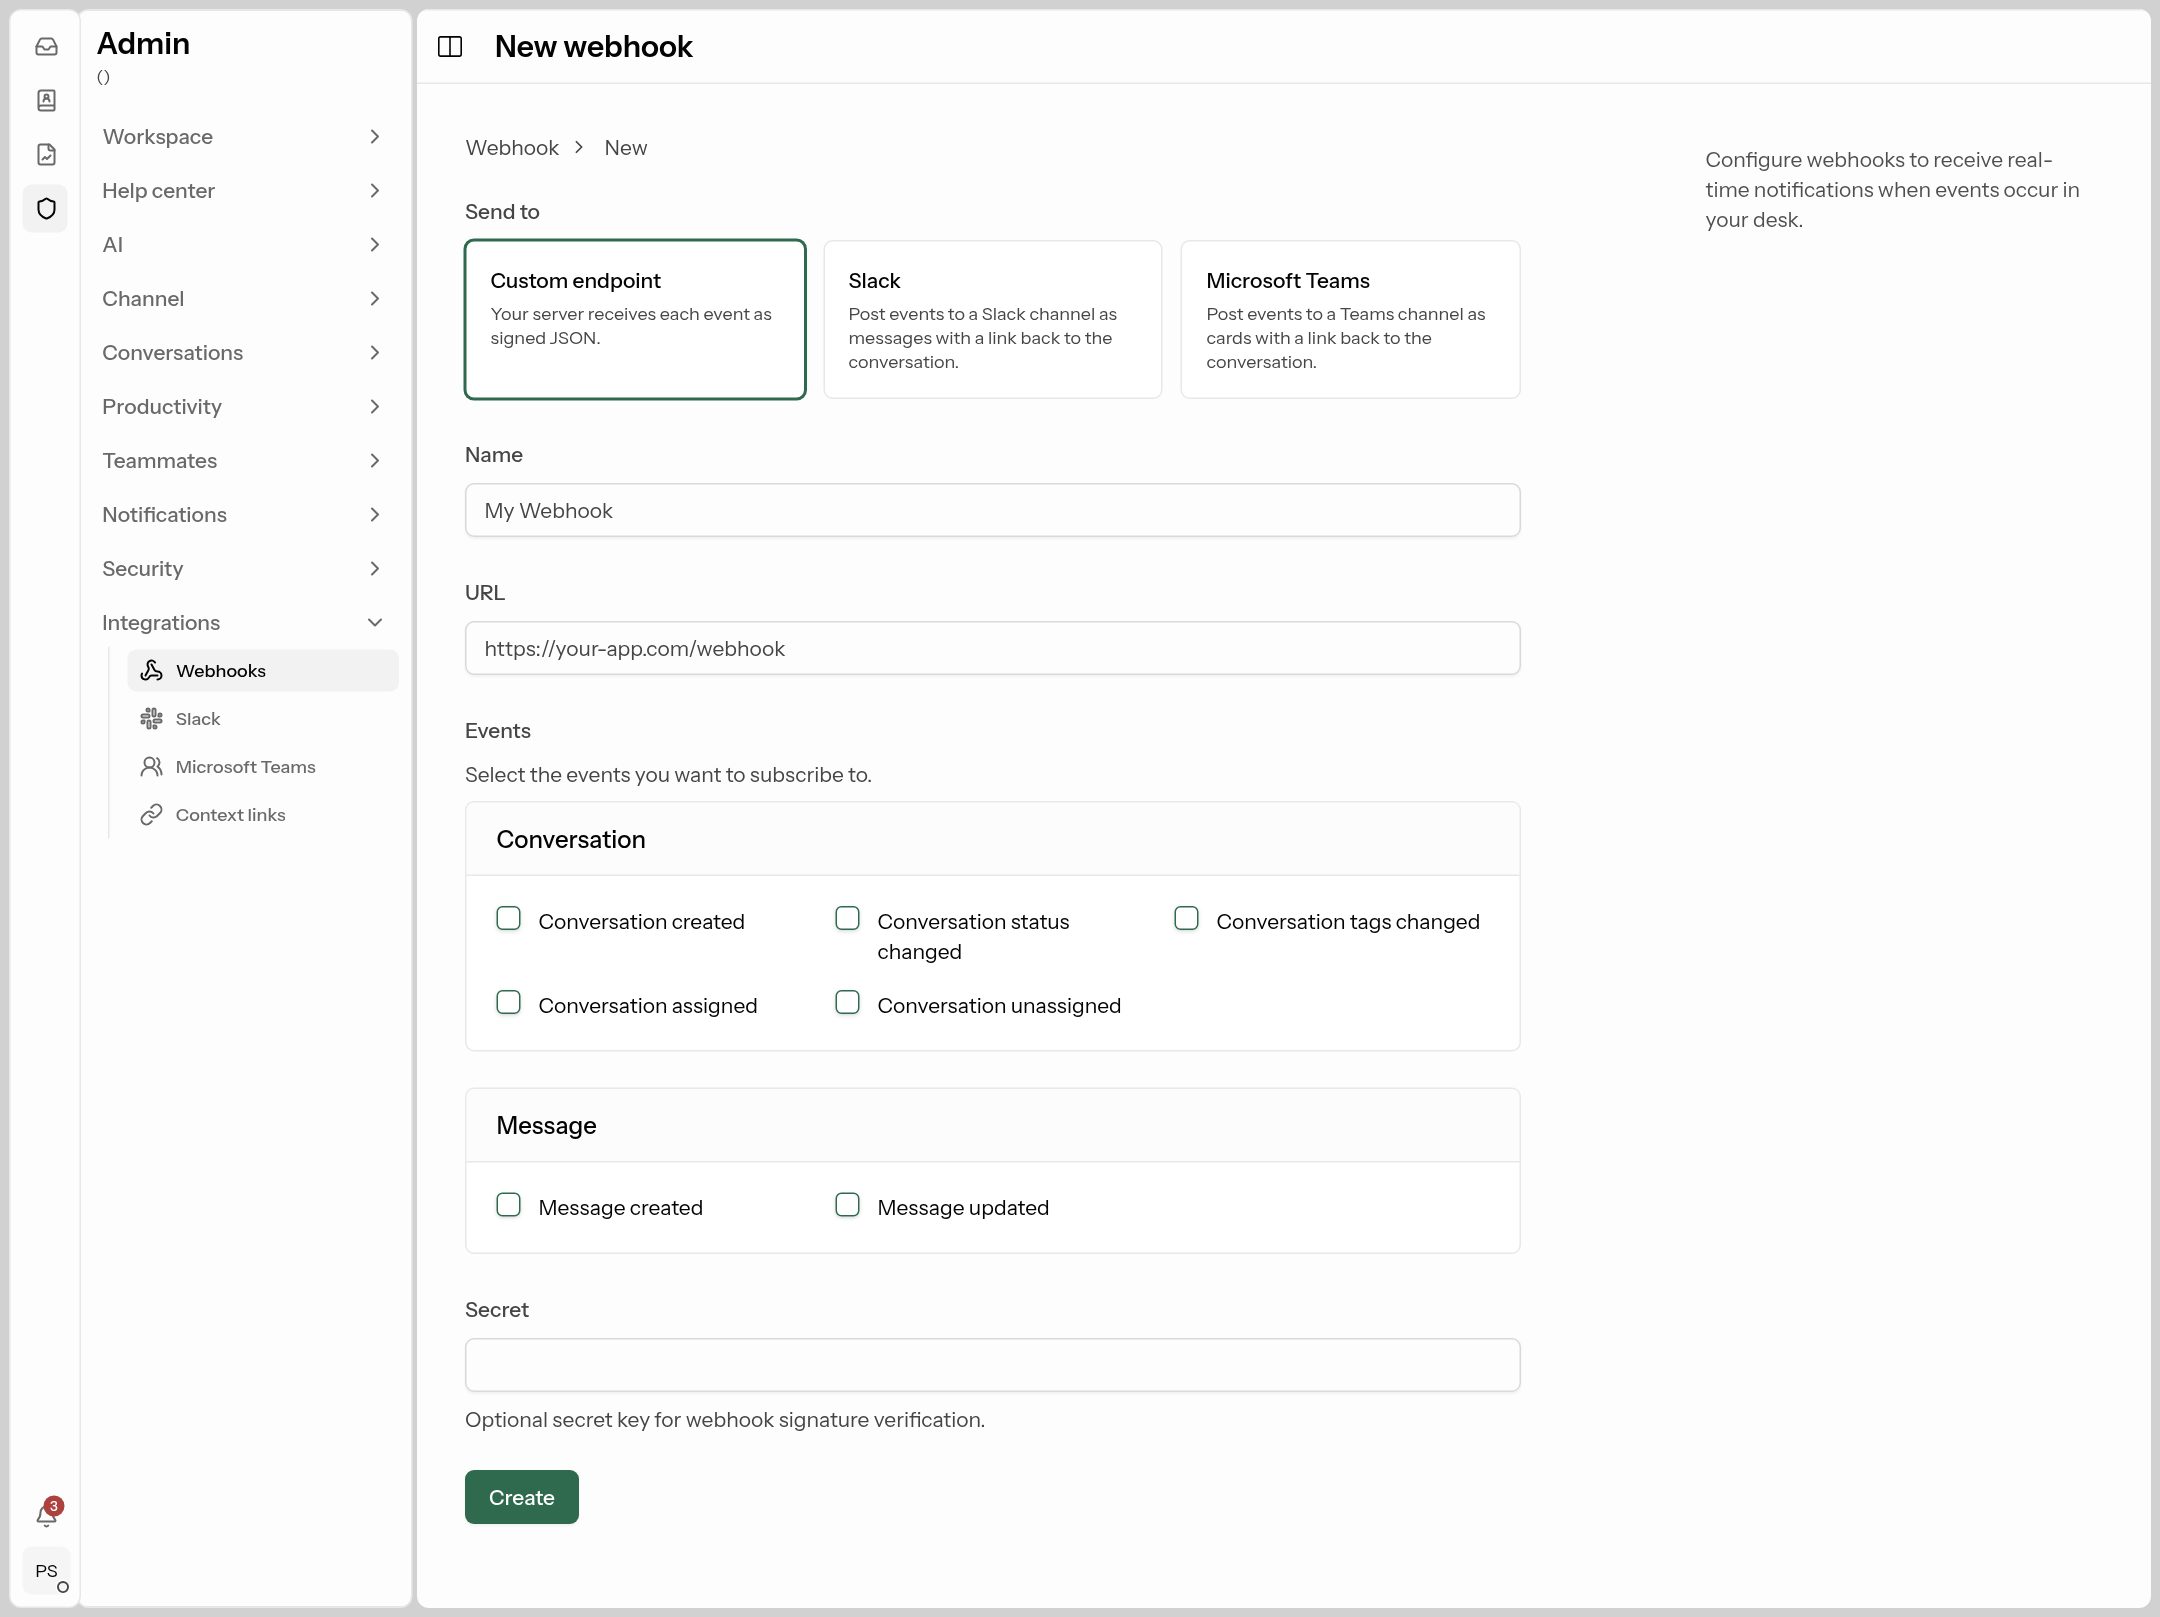Click the Create button
Screen dimensions: 2160x1617
pos(521,1497)
